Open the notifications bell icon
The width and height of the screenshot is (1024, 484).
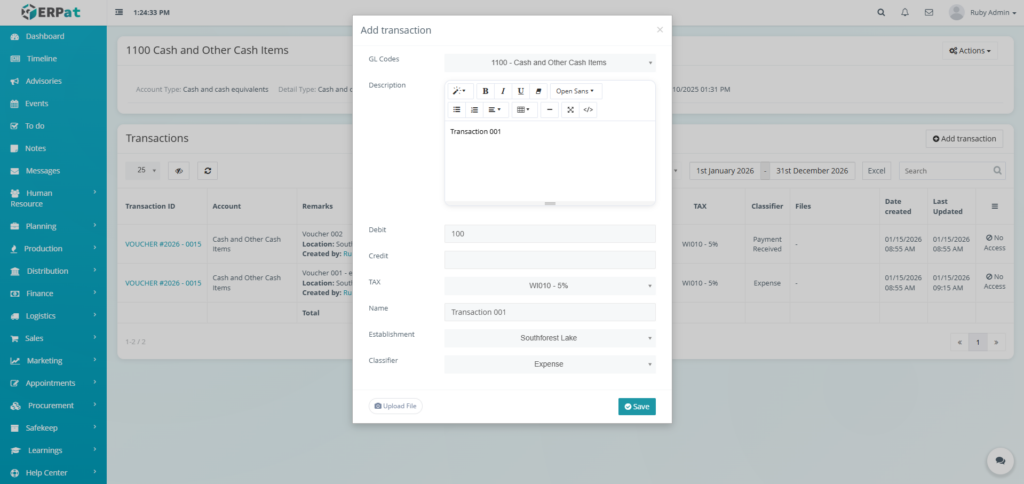point(904,12)
